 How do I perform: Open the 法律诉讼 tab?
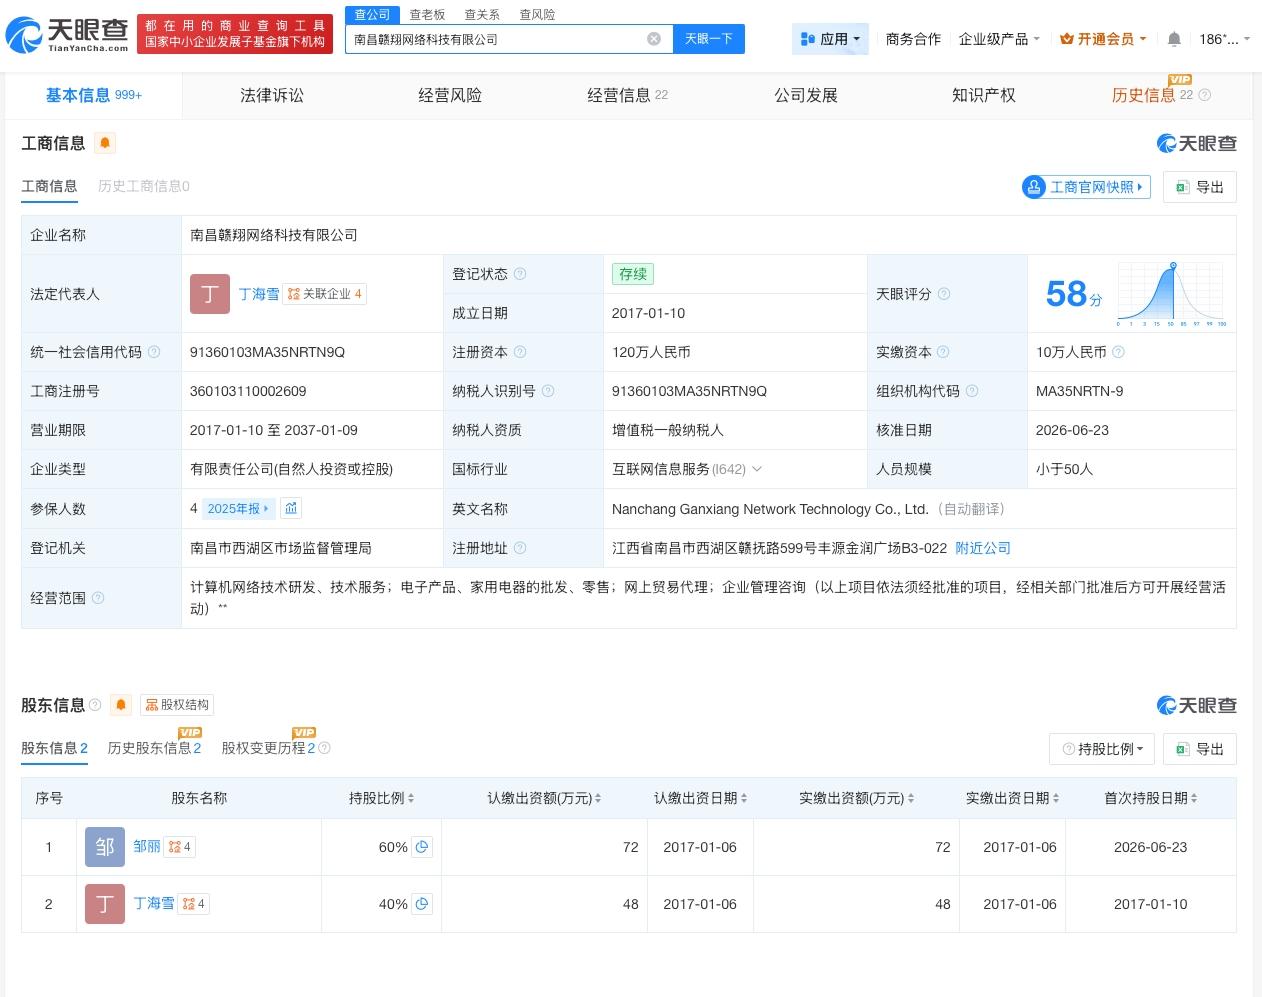pos(272,95)
